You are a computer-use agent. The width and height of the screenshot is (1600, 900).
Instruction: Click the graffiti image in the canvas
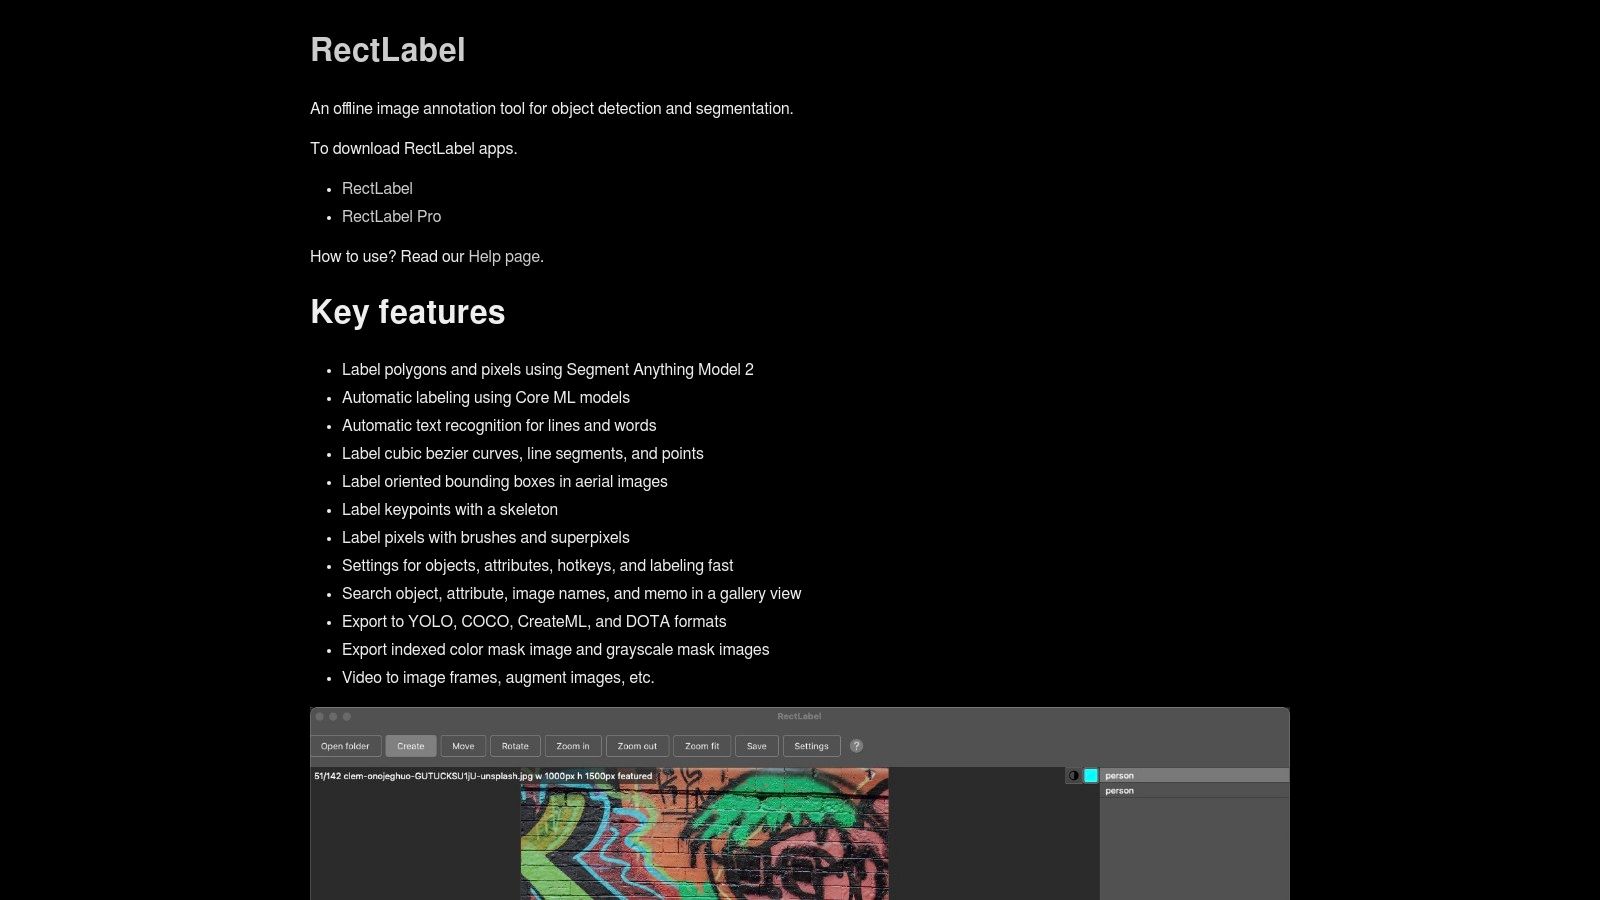point(704,834)
